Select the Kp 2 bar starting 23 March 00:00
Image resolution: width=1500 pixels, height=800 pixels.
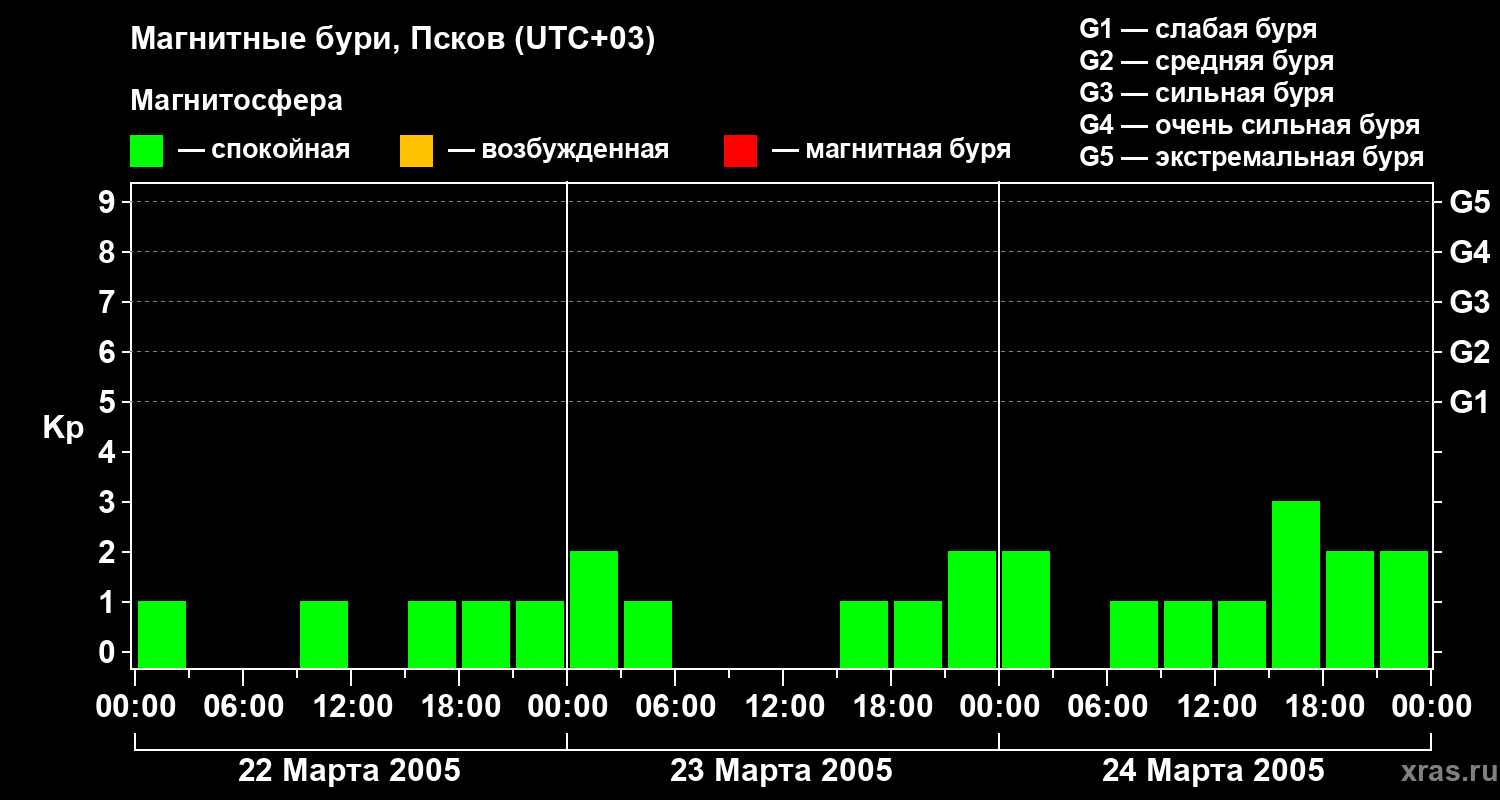click(x=594, y=609)
